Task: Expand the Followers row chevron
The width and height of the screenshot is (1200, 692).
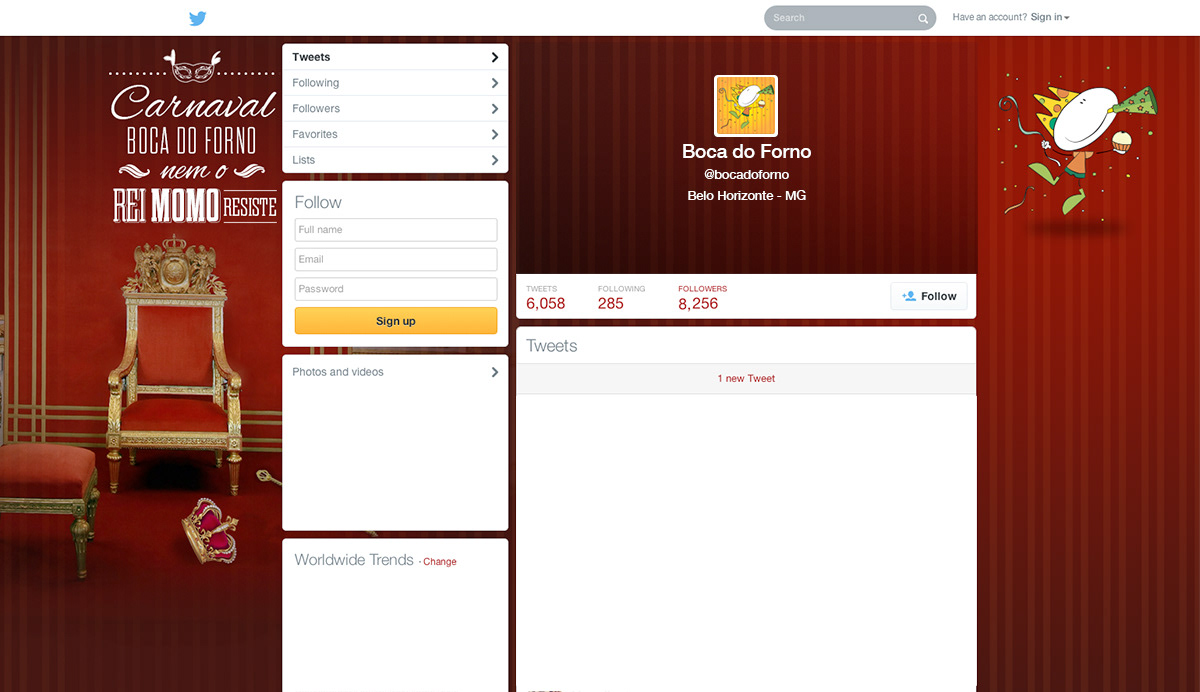Action: pyautogui.click(x=495, y=108)
